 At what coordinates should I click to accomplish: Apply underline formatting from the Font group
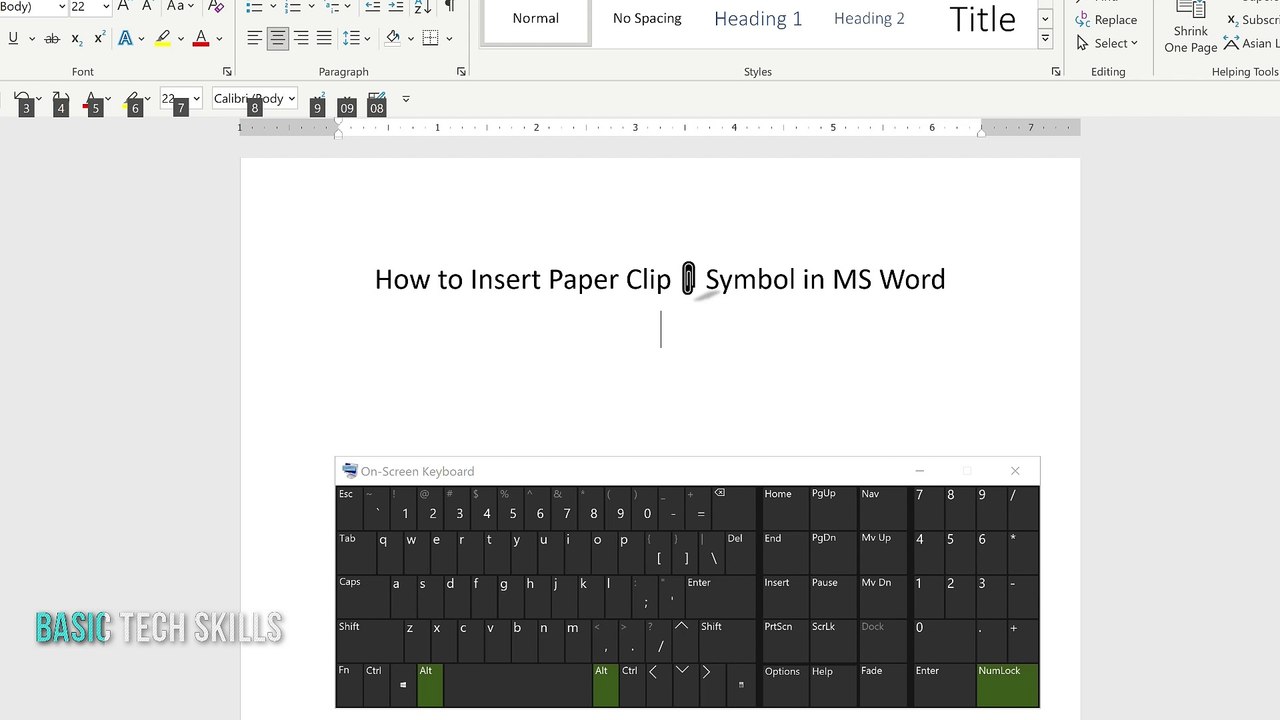13,38
